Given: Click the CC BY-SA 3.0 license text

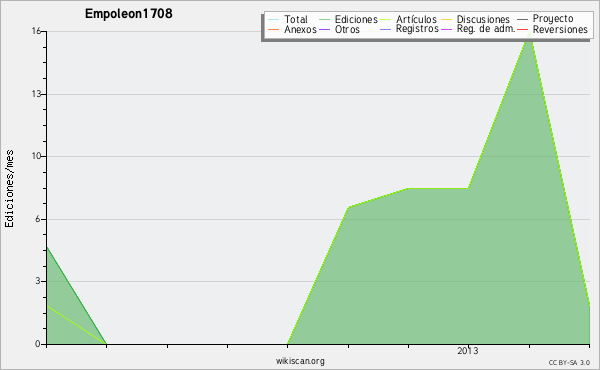Looking at the screenshot, I should tap(569, 362).
